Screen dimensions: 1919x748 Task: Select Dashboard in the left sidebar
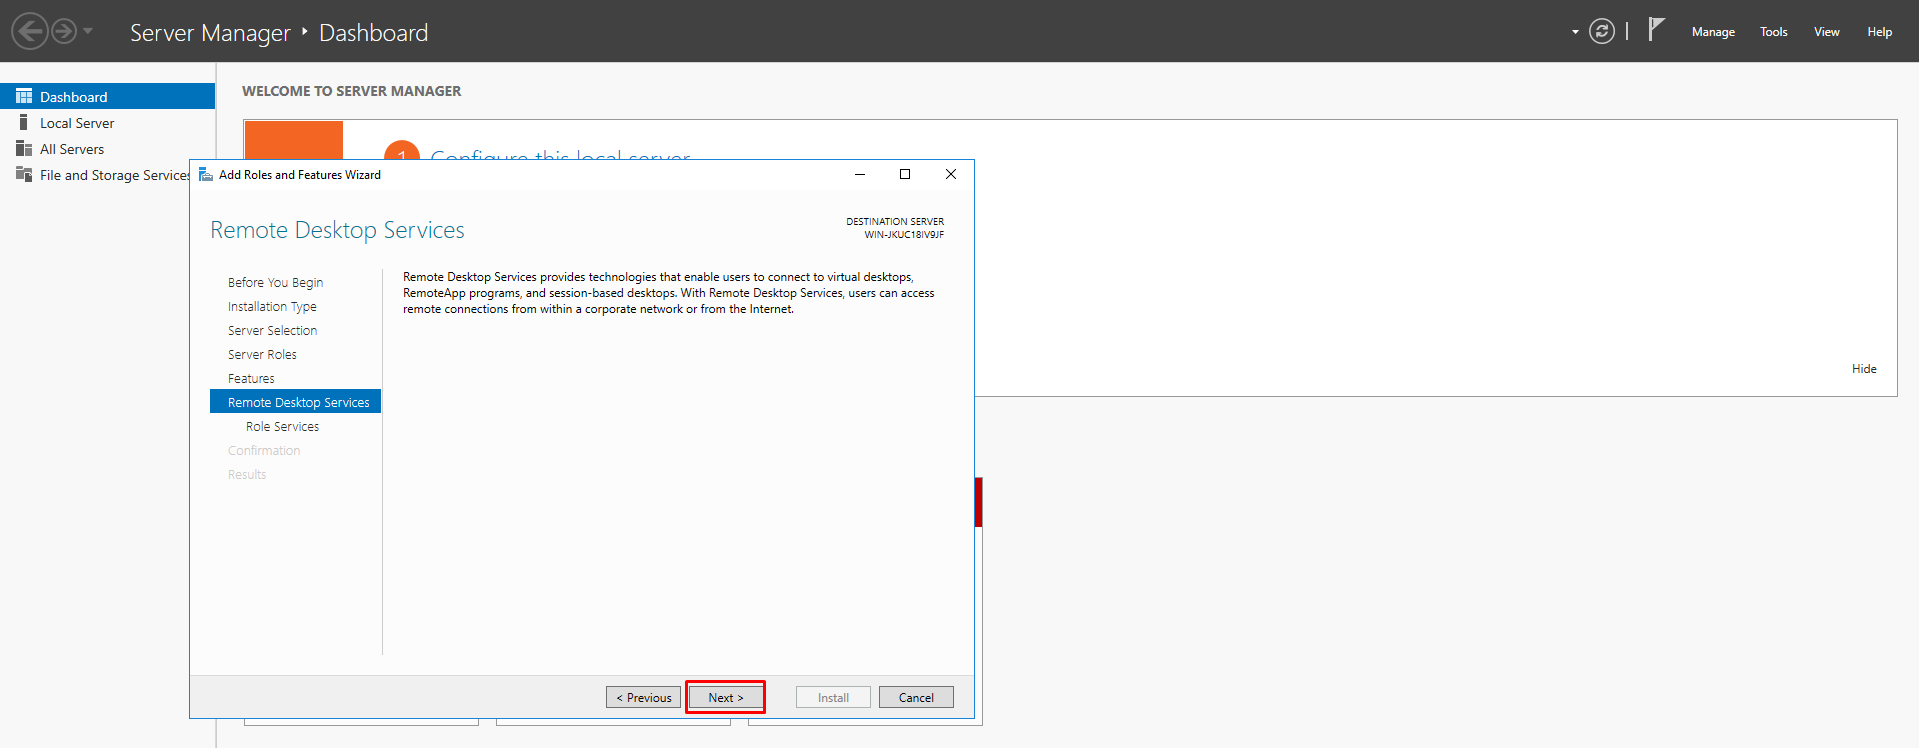pyautogui.click(x=107, y=96)
